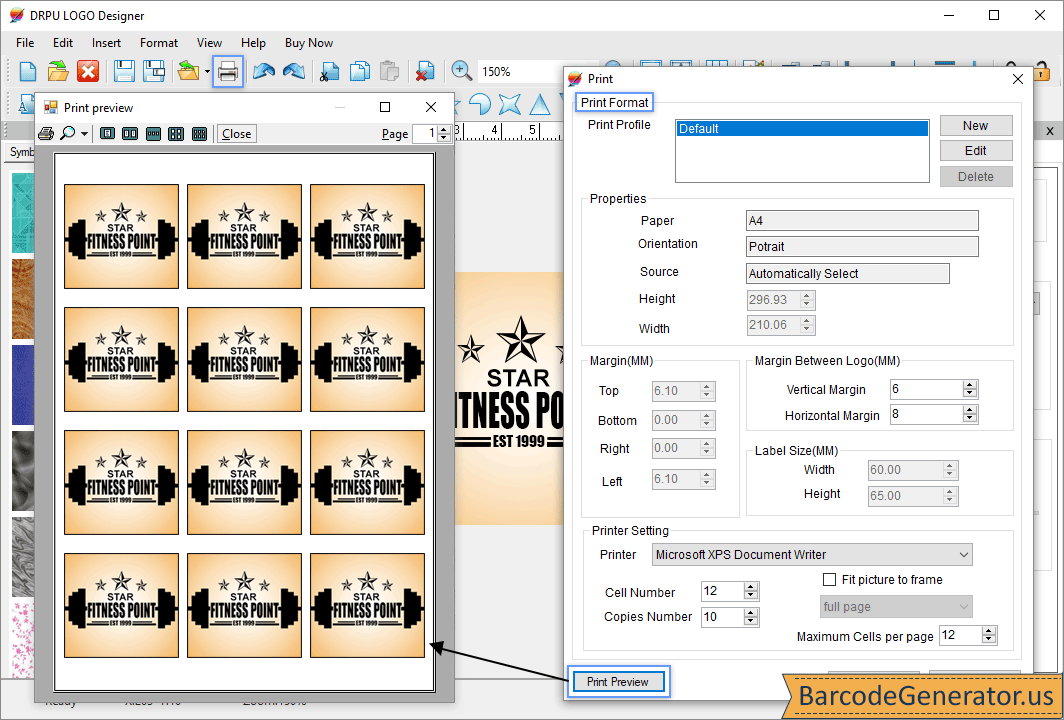Click the Paper field showing A4
Viewport: 1064px width, 720px height.
point(862,221)
